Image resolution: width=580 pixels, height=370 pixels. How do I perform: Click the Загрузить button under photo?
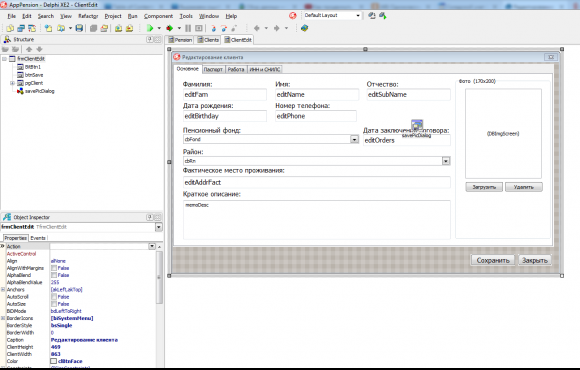484,187
